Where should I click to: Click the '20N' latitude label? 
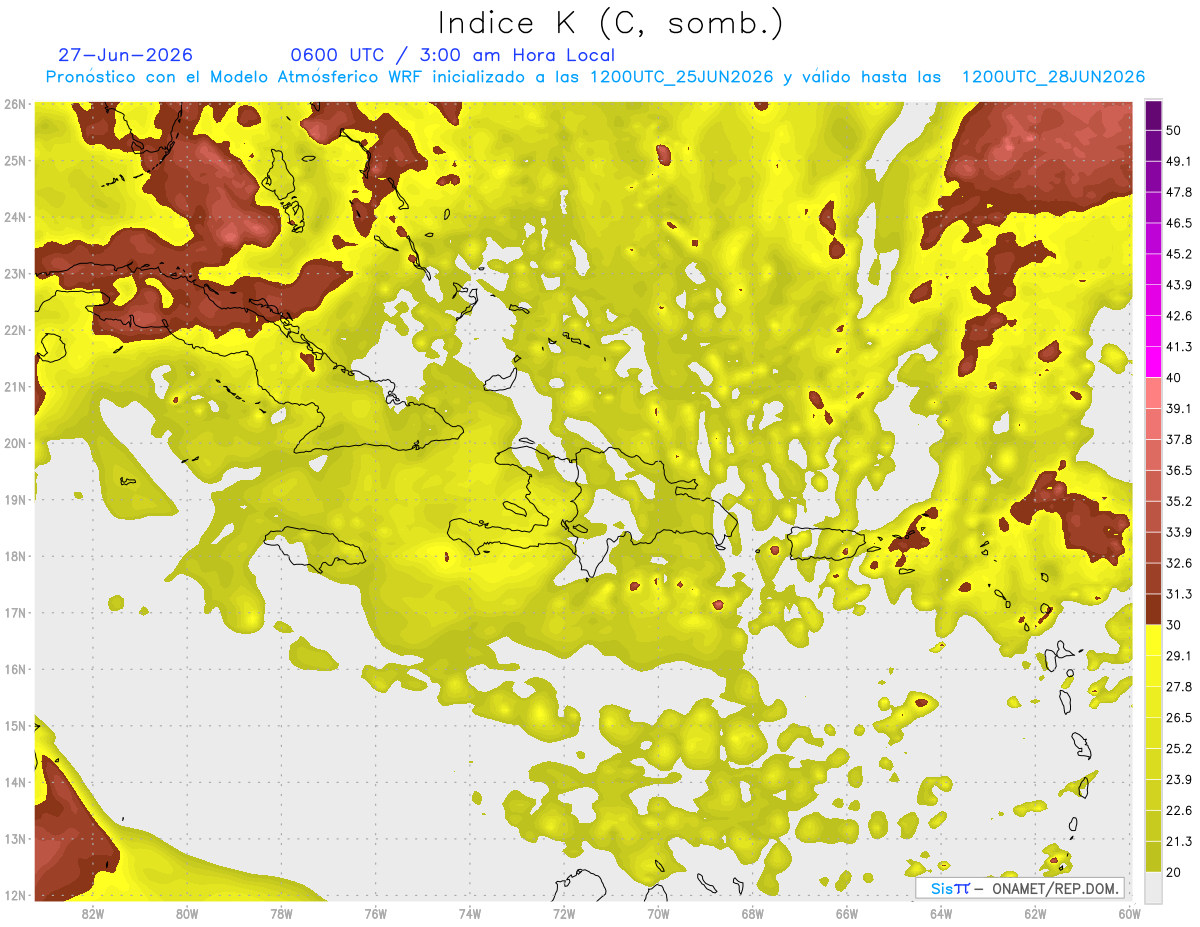(x=15, y=443)
